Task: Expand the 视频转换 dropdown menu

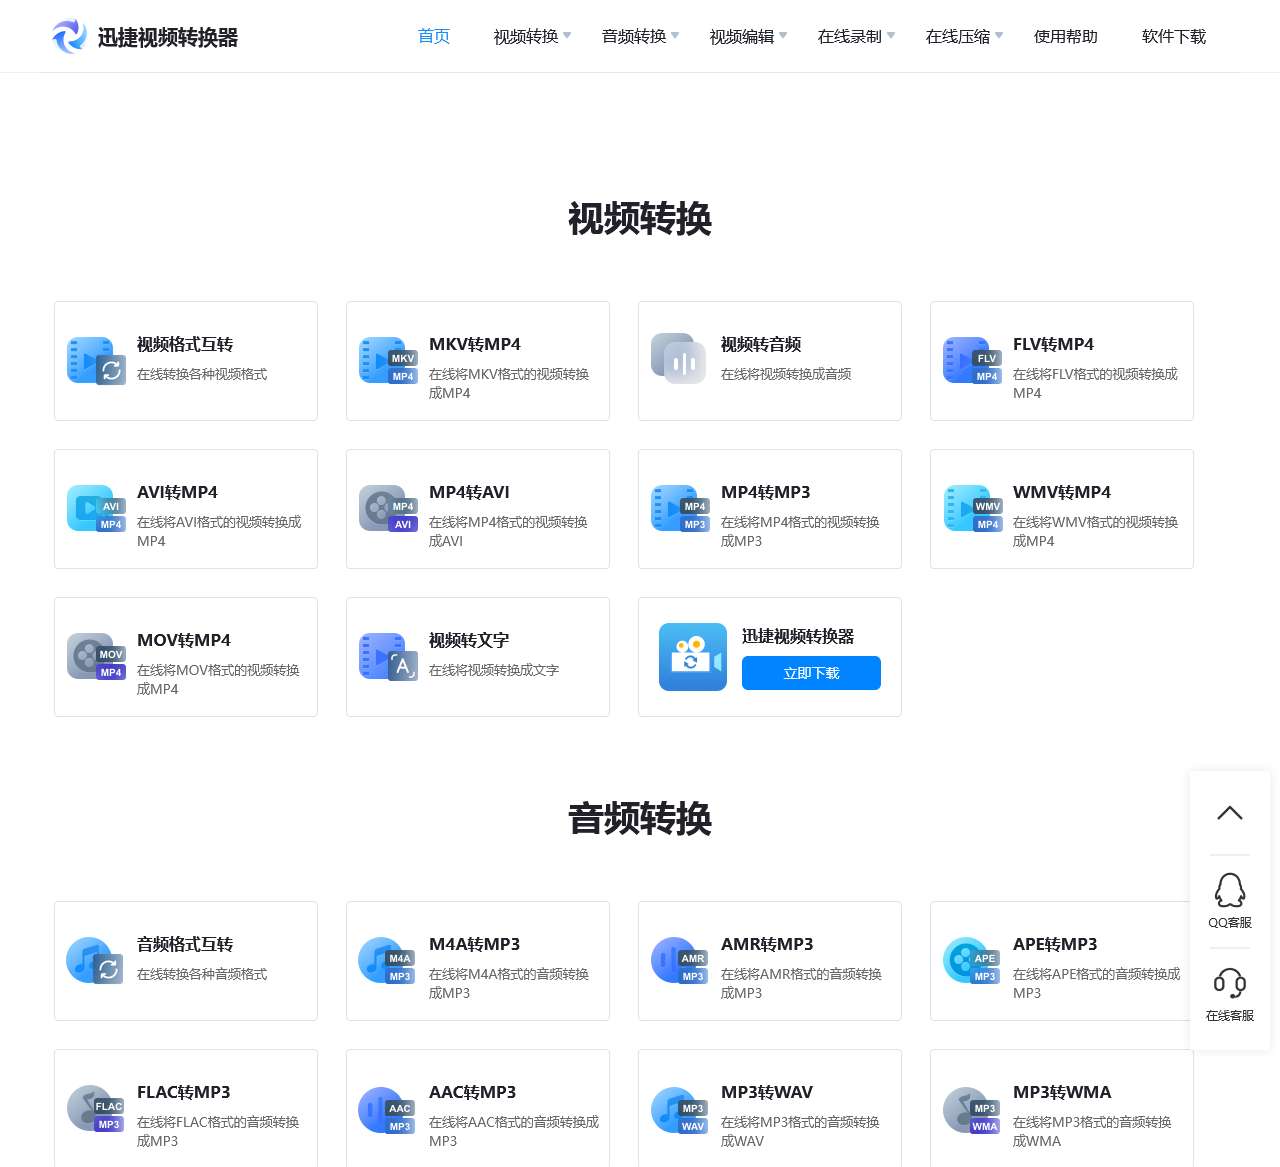Action: pos(532,37)
